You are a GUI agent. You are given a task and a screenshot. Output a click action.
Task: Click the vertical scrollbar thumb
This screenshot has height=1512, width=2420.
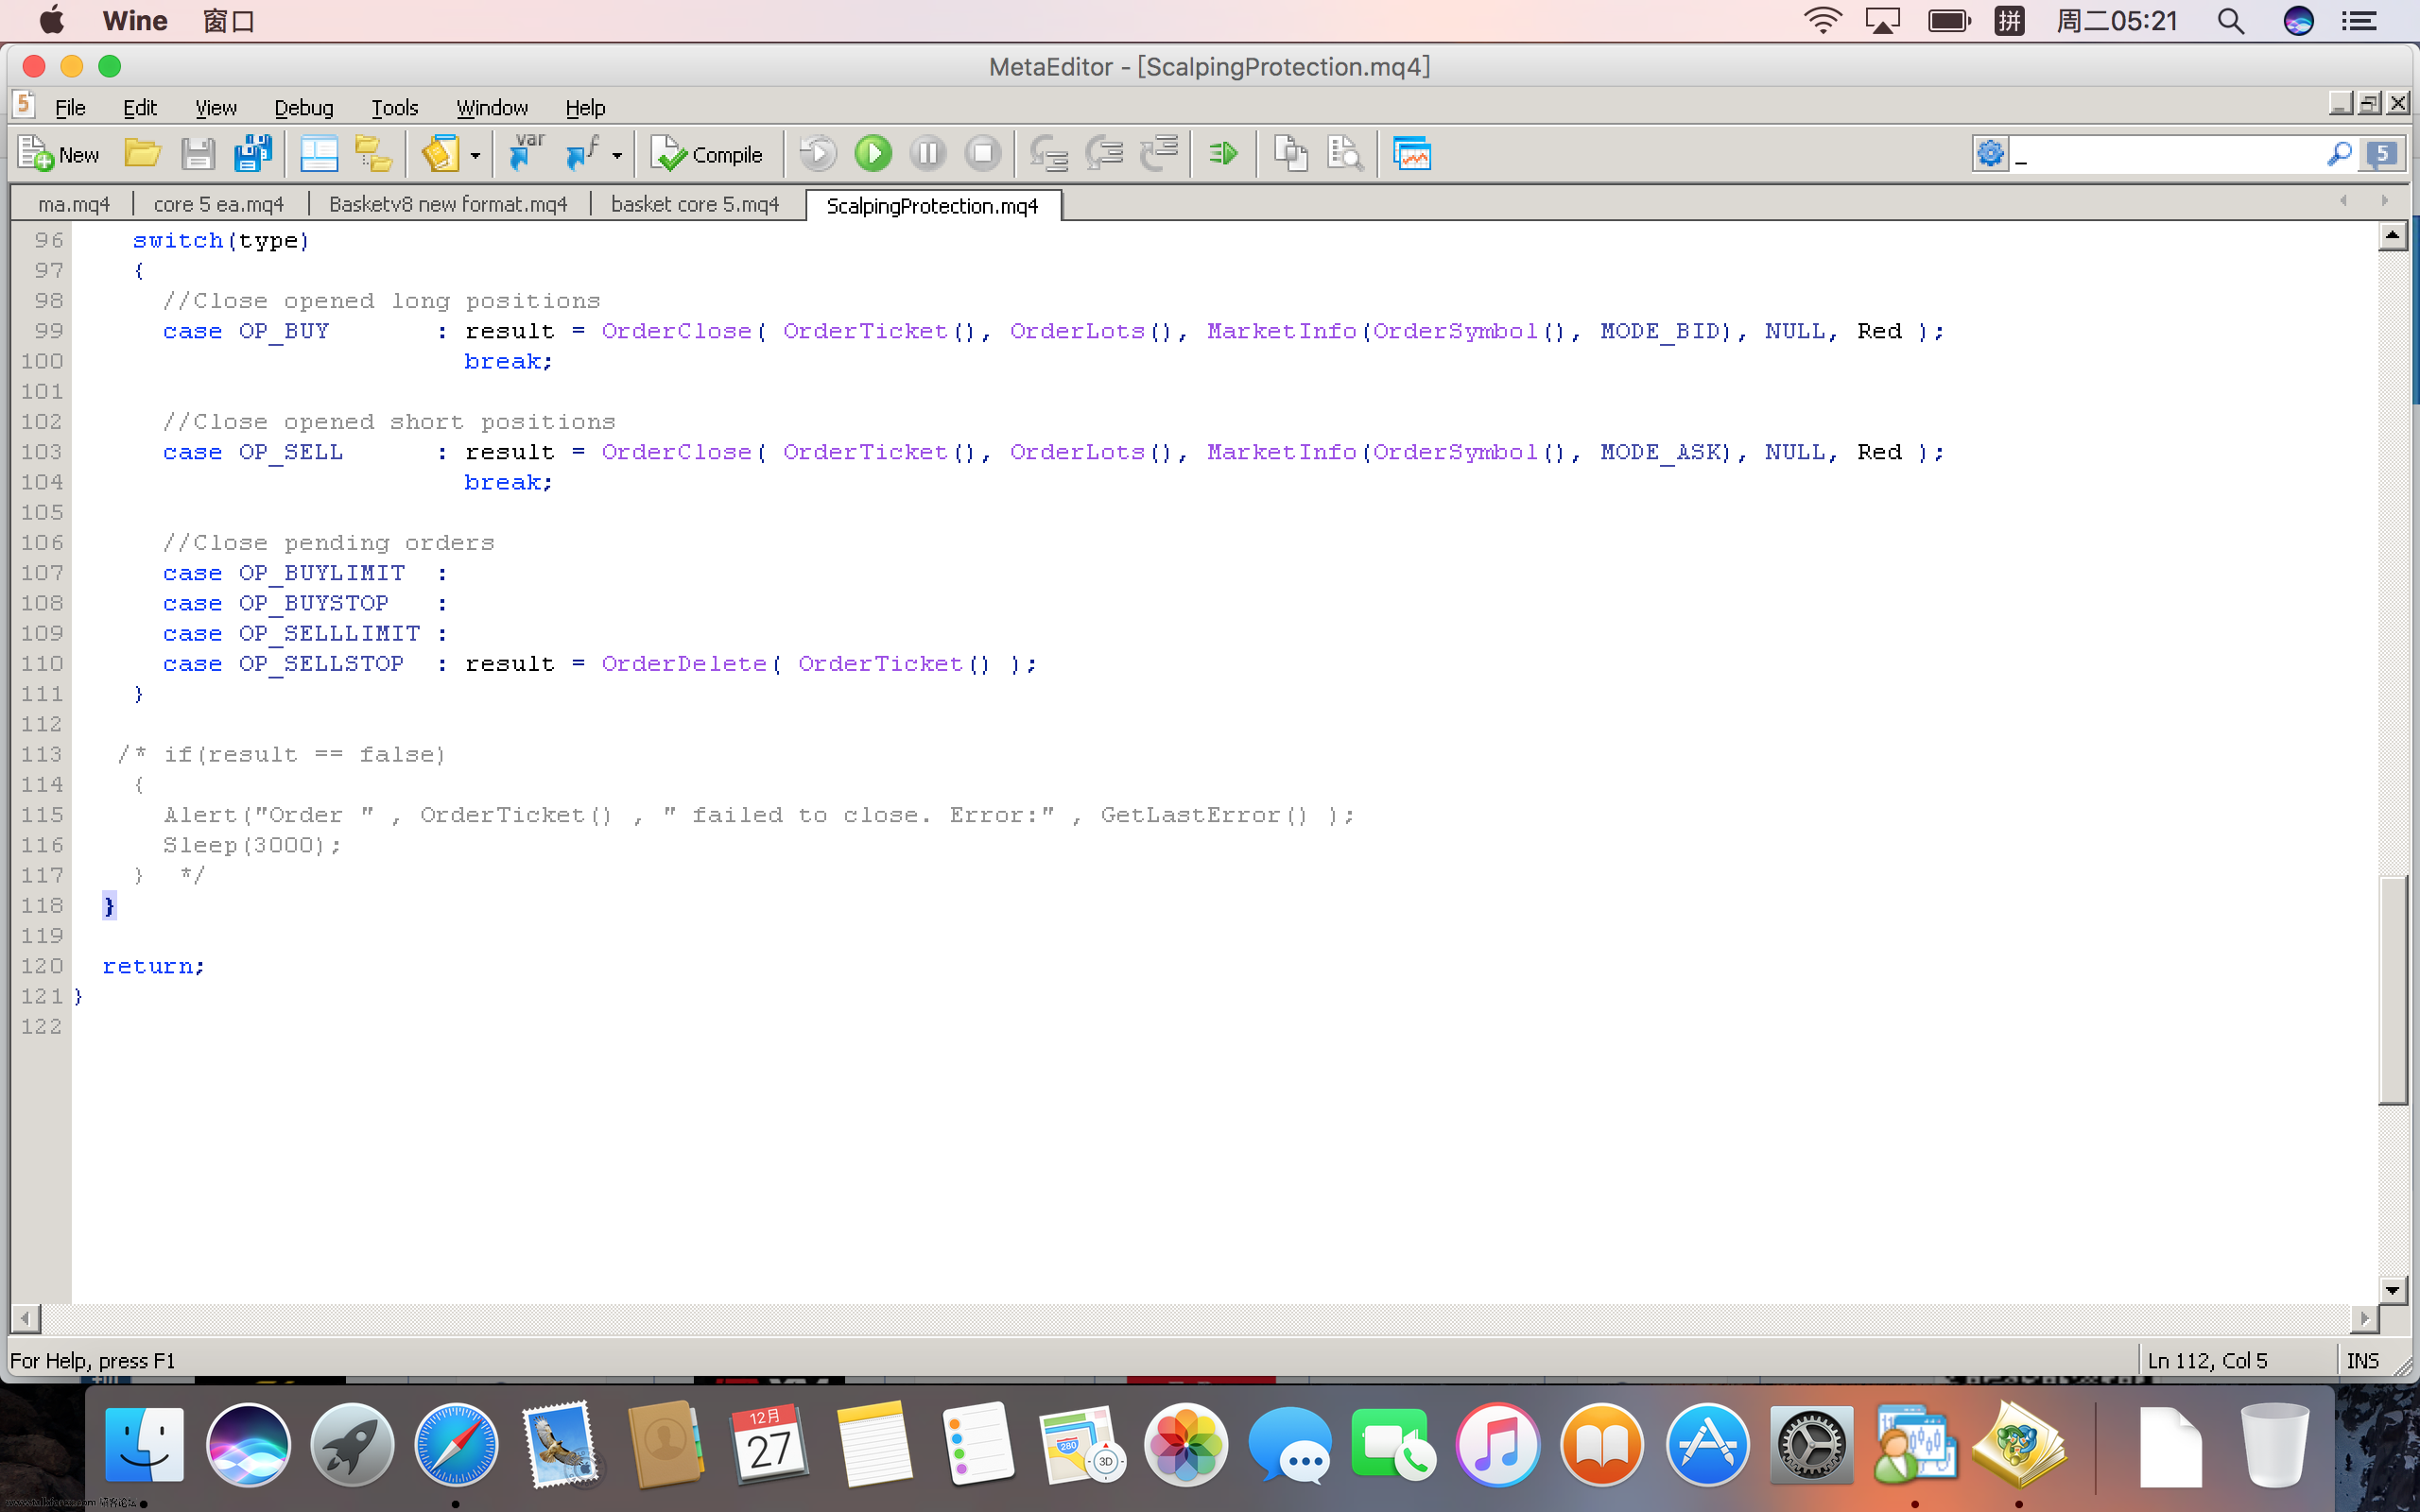2392,990
